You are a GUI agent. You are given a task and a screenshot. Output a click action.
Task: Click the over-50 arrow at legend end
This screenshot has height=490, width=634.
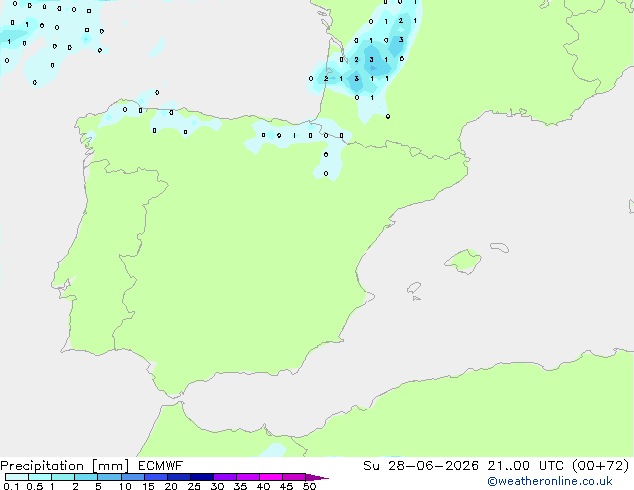(317, 477)
